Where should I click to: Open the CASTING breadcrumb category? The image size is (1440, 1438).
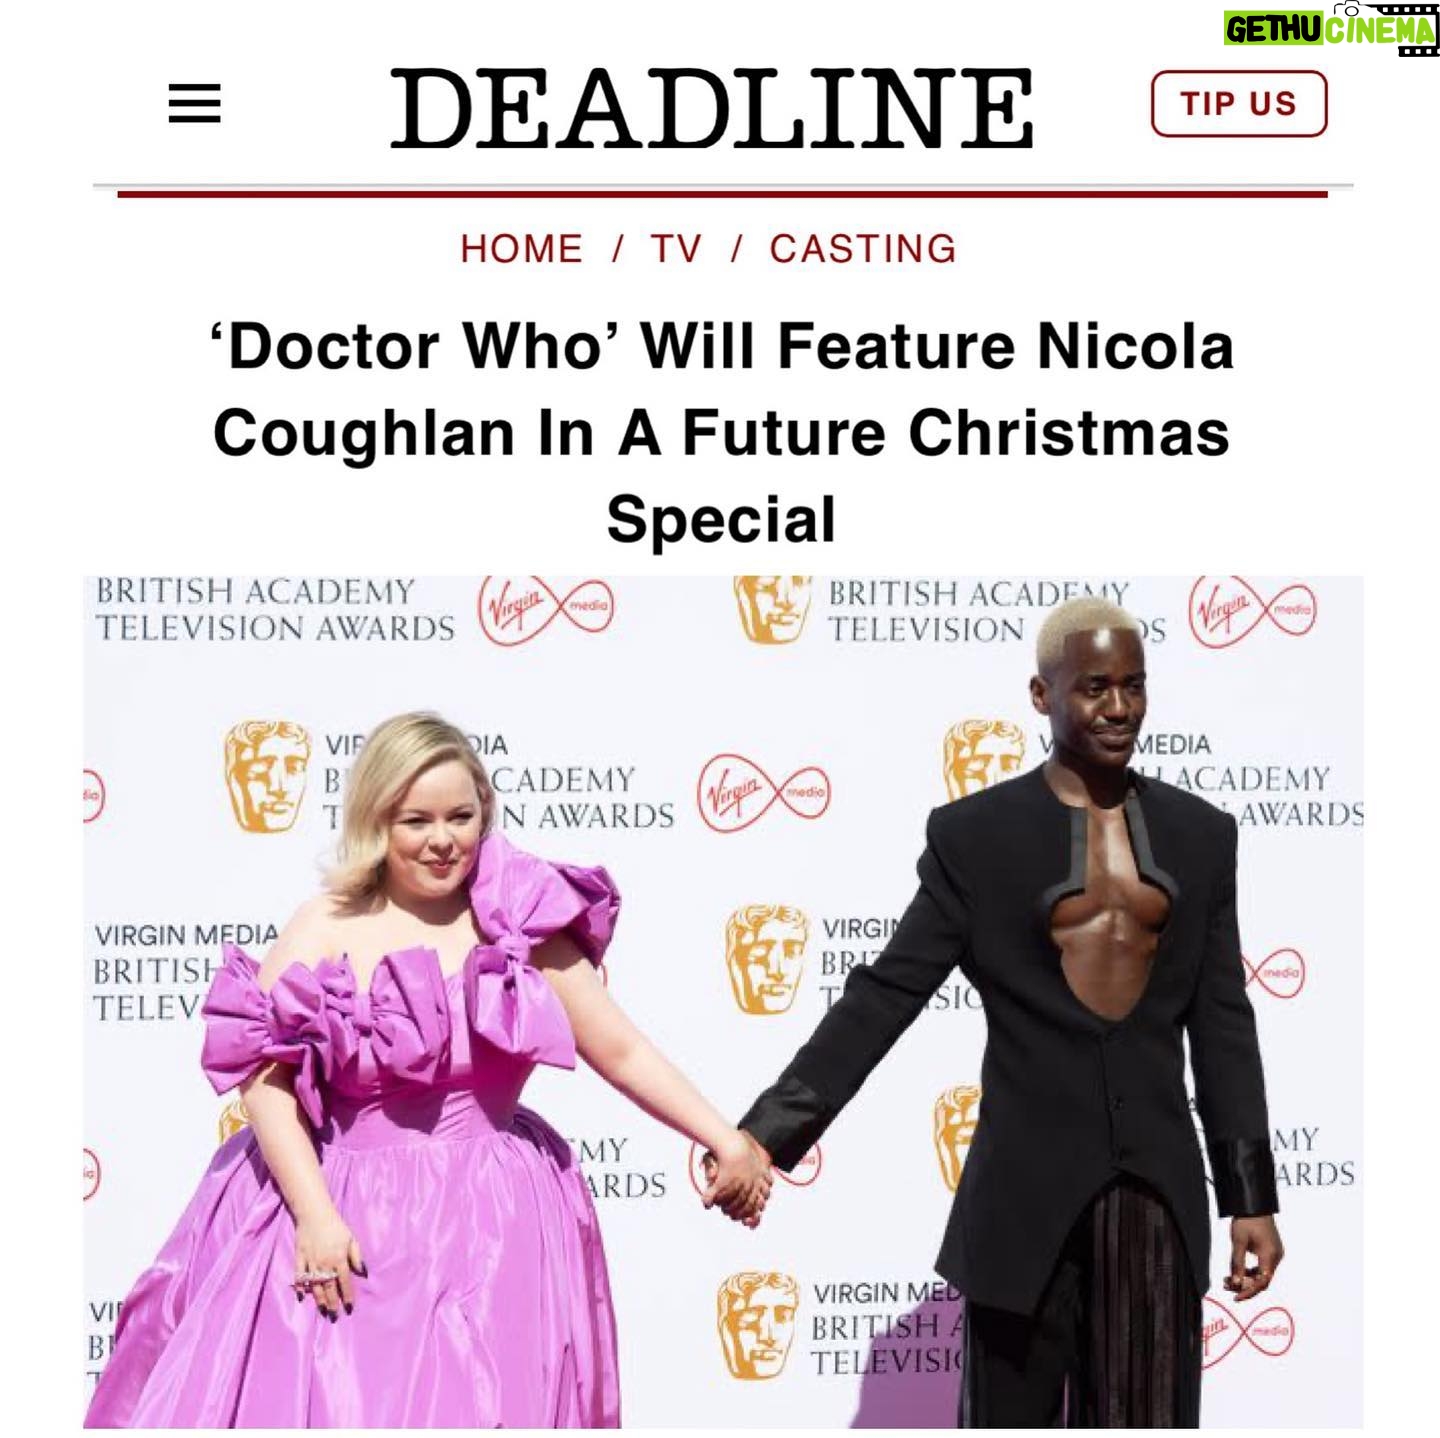(863, 249)
